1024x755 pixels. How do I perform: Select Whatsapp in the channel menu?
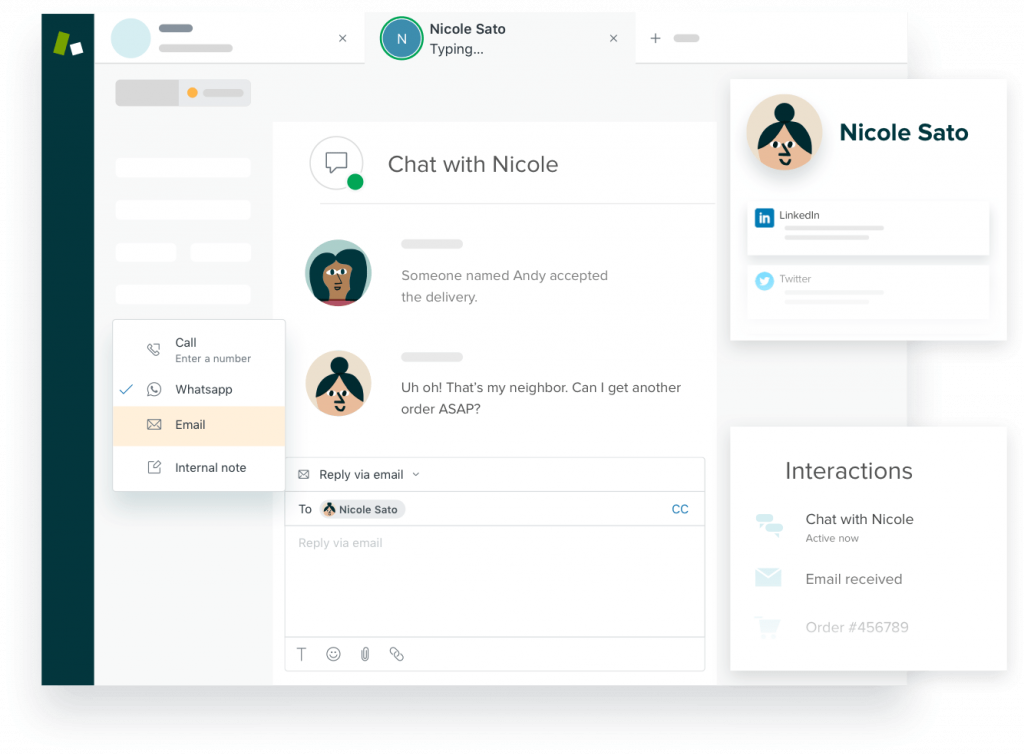[x=199, y=389]
